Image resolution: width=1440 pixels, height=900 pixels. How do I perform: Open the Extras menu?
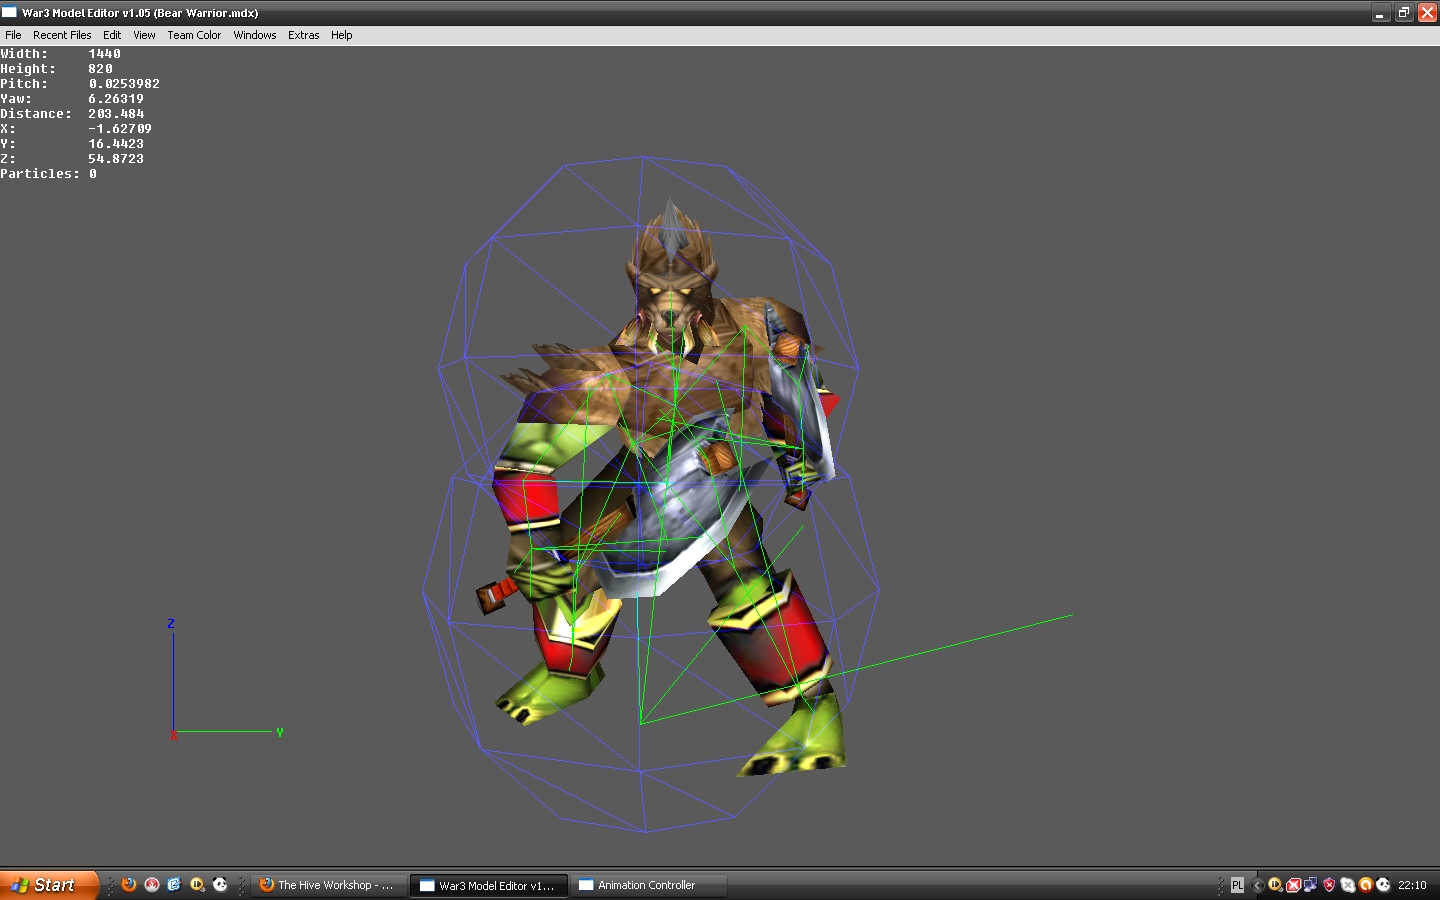pyautogui.click(x=304, y=35)
